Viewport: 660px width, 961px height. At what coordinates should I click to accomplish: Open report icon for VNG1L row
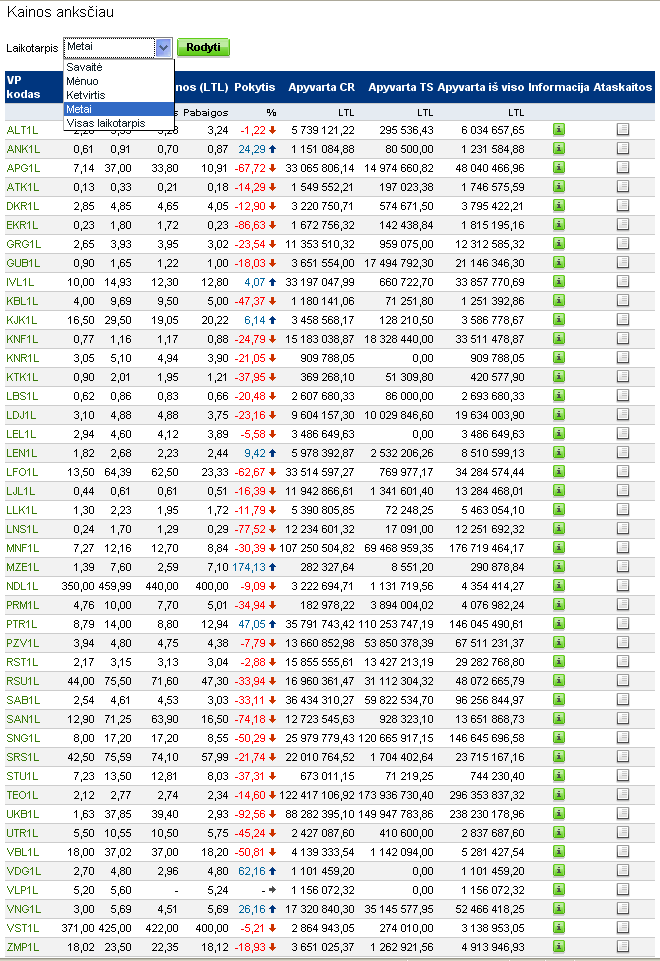pos(623,908)
